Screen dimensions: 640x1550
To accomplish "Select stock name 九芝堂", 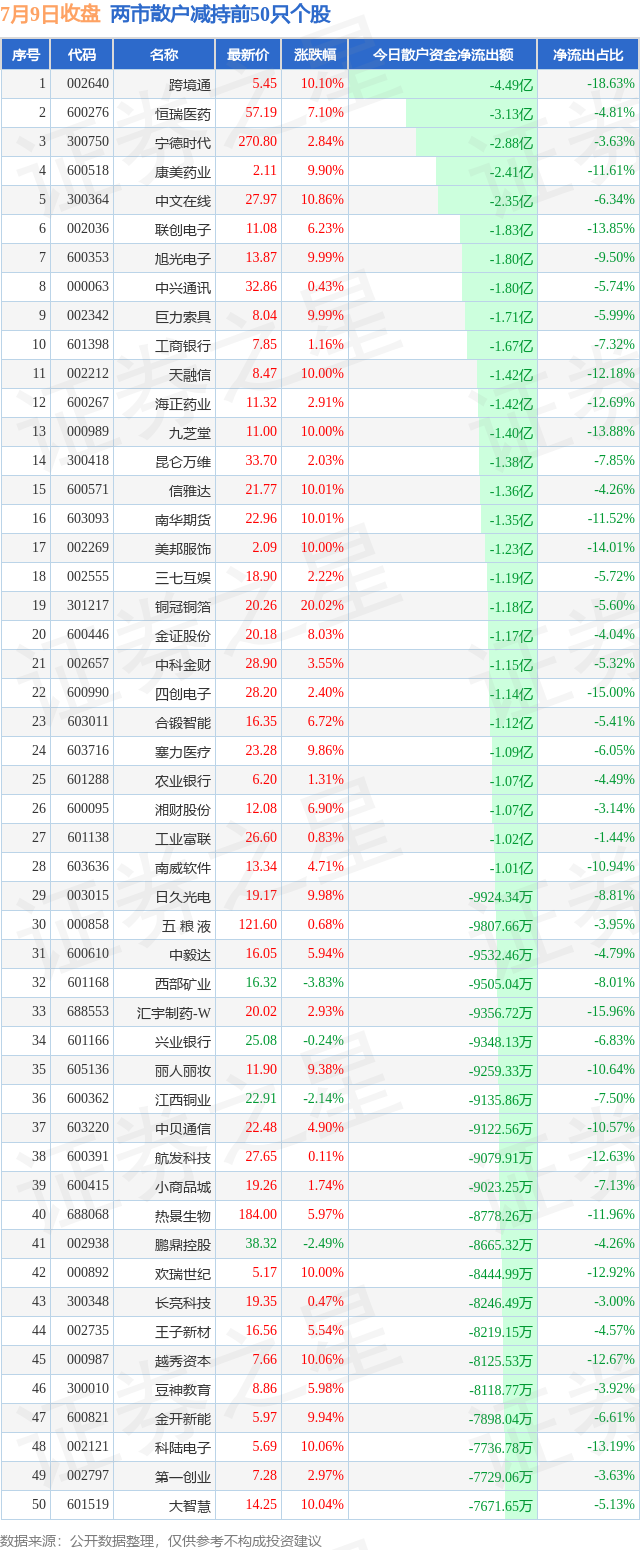I will click(190, 432).
